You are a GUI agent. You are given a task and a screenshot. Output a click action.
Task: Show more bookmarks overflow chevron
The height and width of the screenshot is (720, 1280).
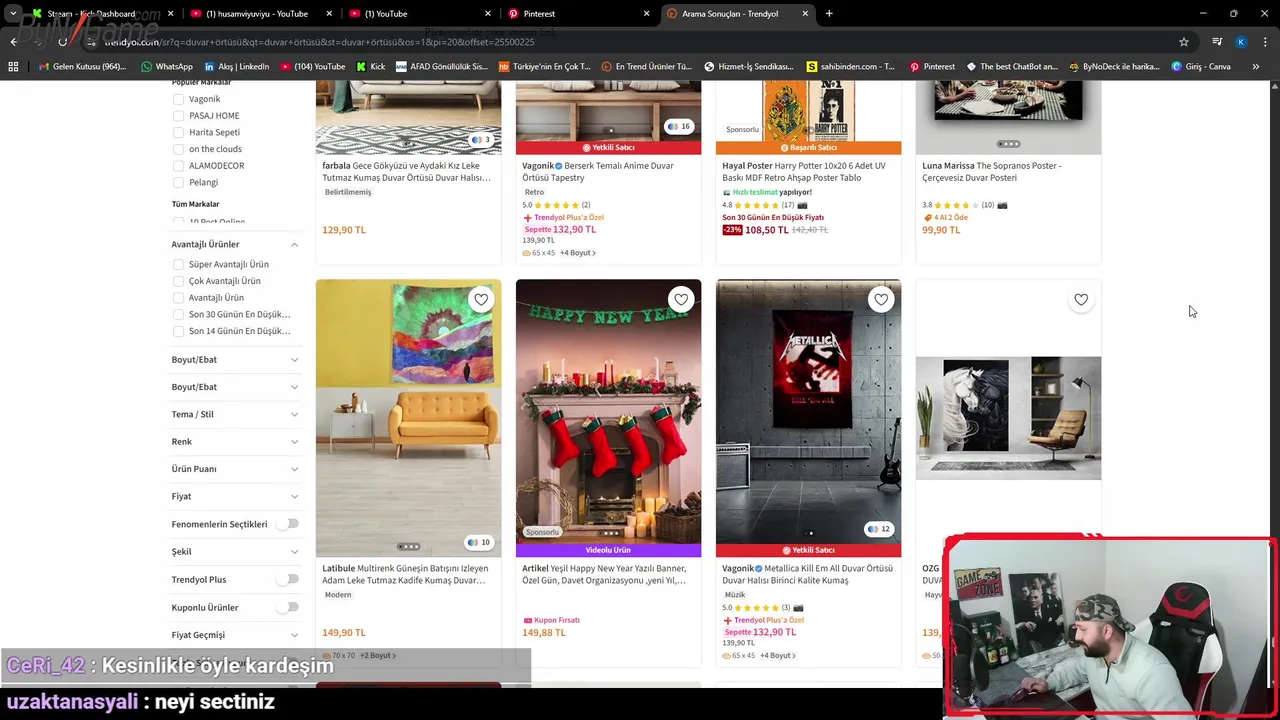(1256, 67)
